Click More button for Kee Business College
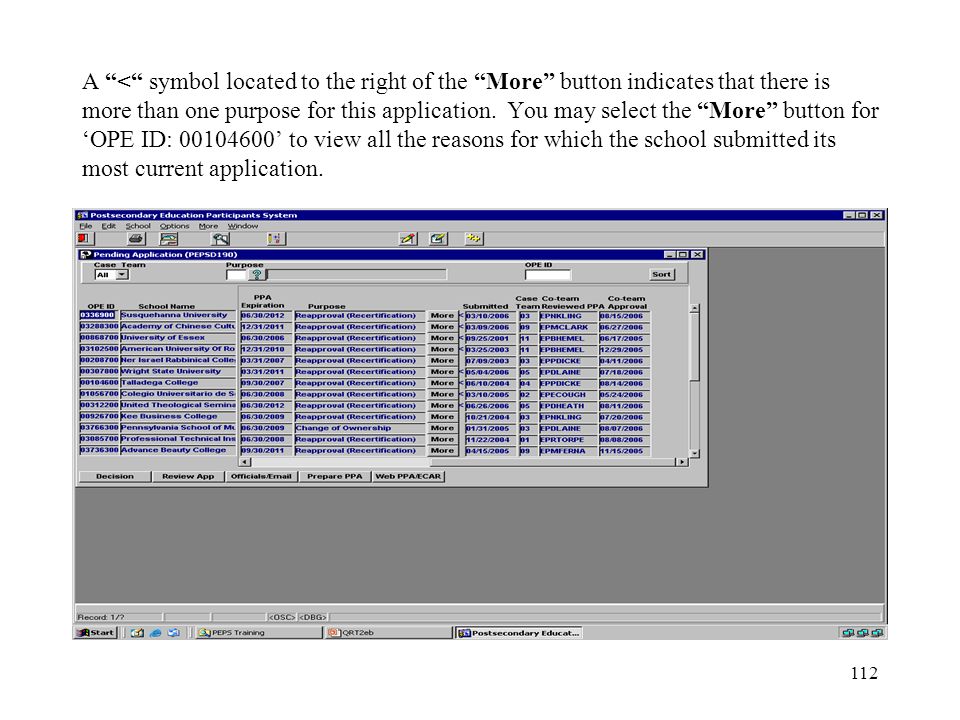Viewport: 960px width, 720px height. 442,417
